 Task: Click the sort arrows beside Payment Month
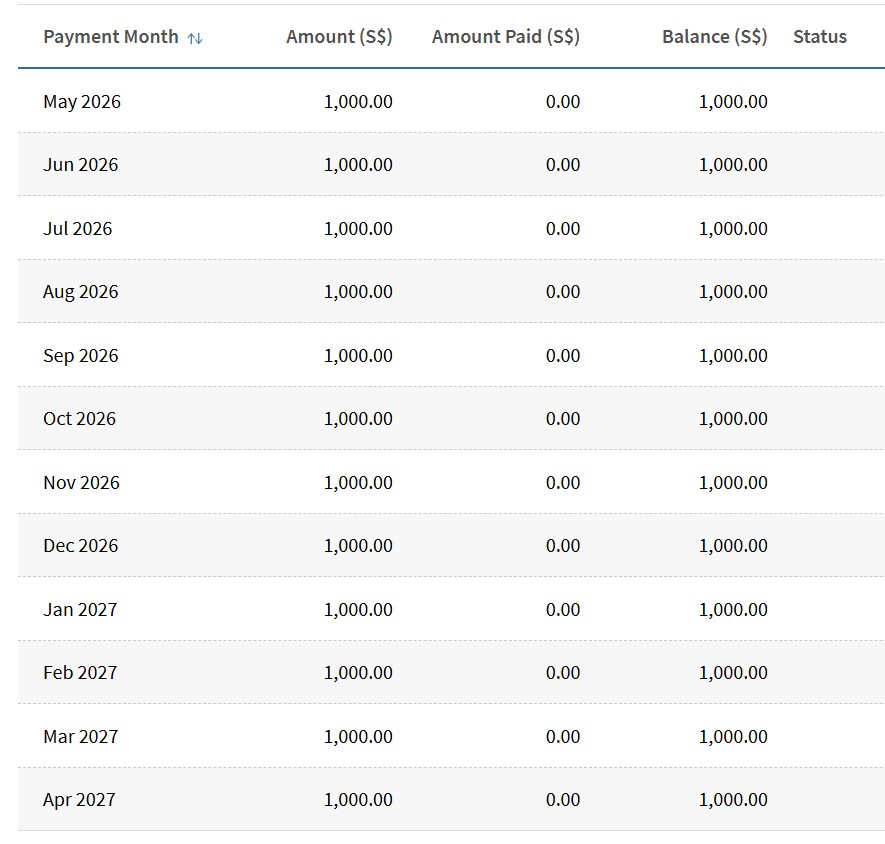click(x=195, y=38)
